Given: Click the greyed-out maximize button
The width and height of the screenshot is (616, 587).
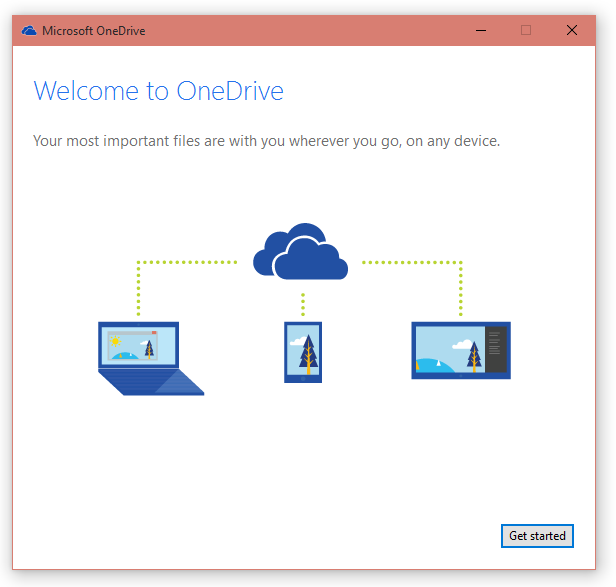Looking at the screenshot, I should coord(526,30).
